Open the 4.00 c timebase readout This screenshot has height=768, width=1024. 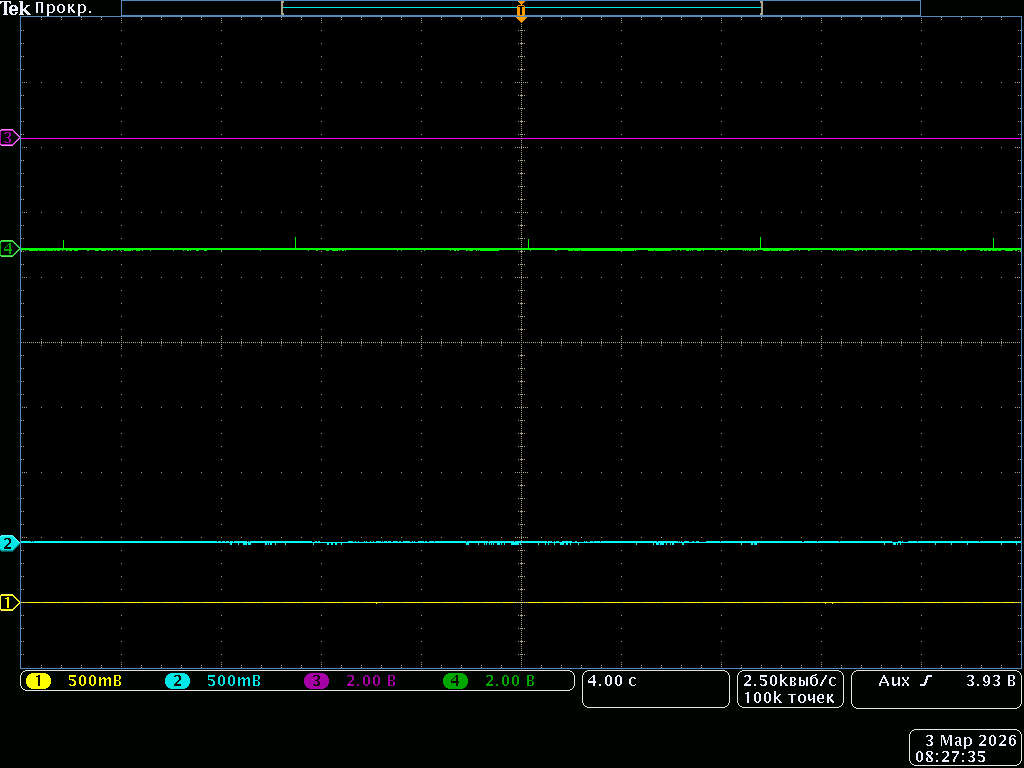(612, 681)
